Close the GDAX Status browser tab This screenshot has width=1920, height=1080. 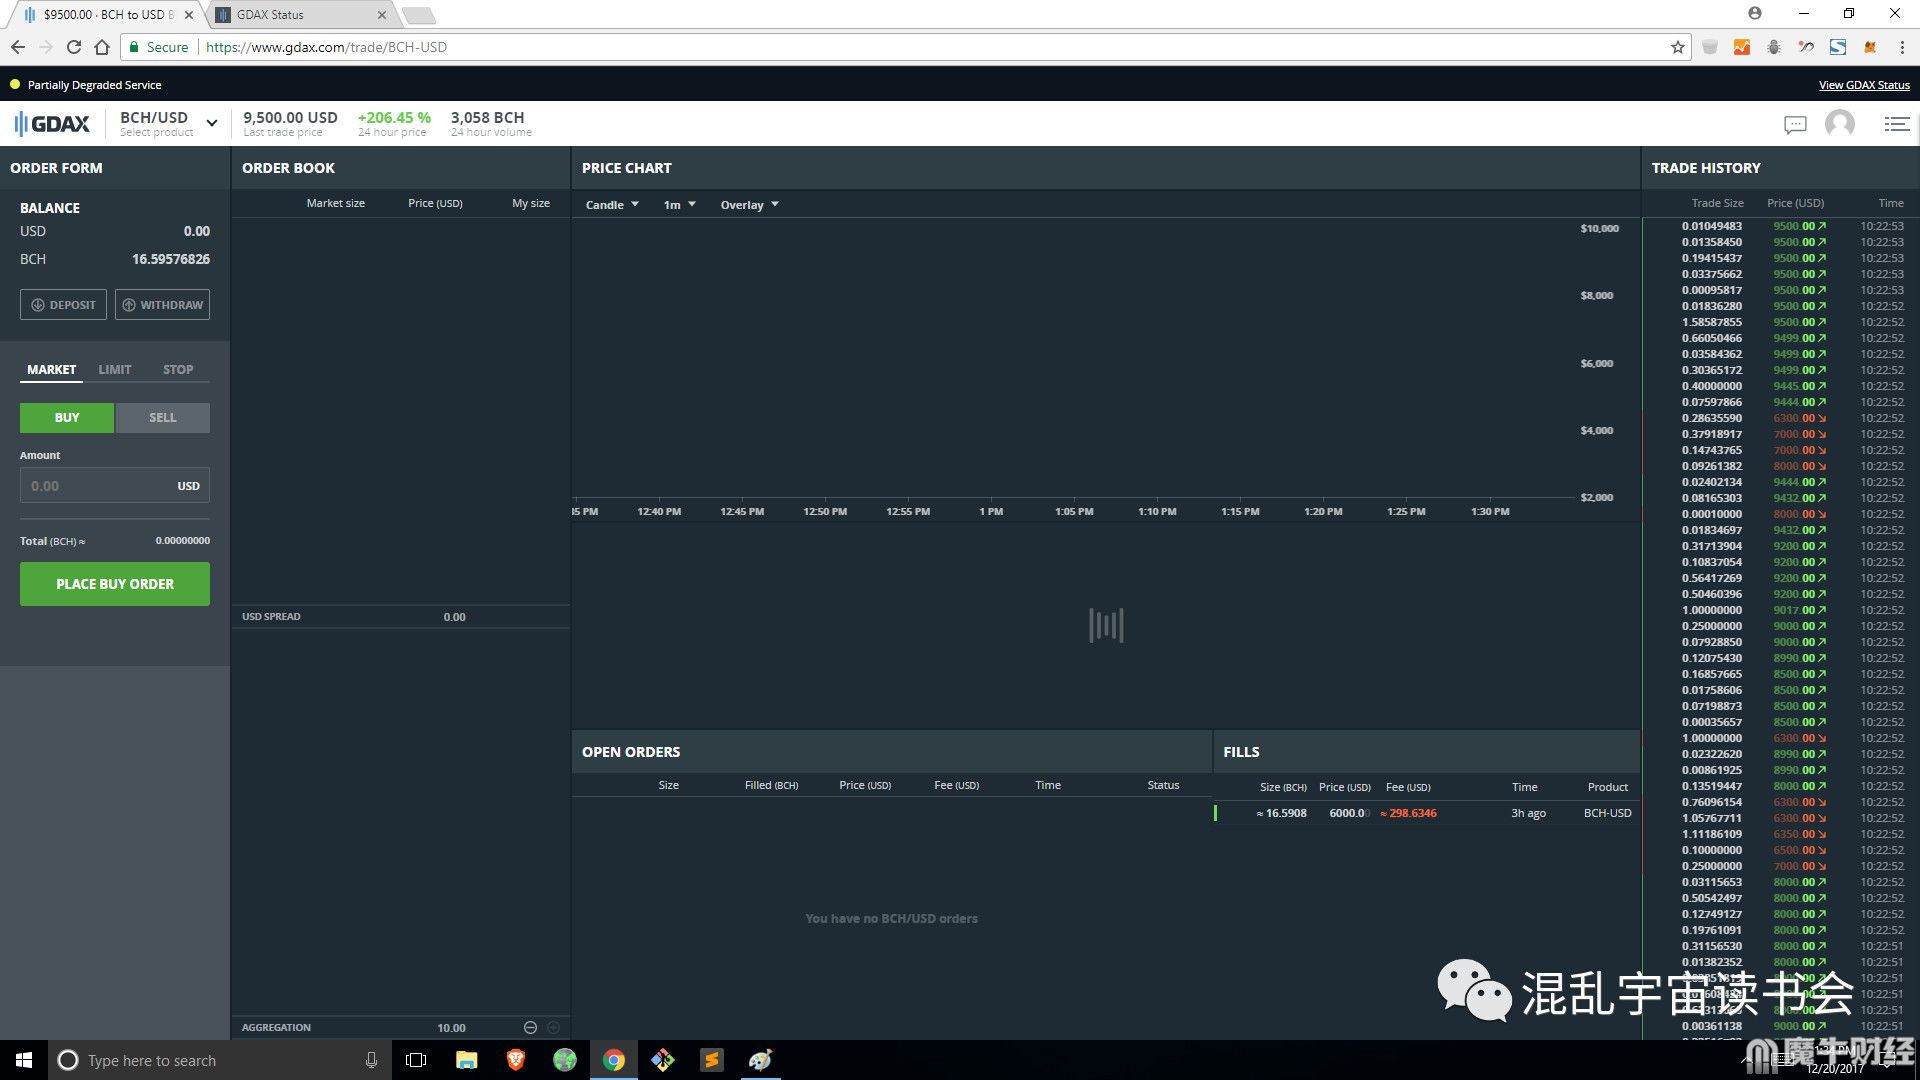point(382,15)
